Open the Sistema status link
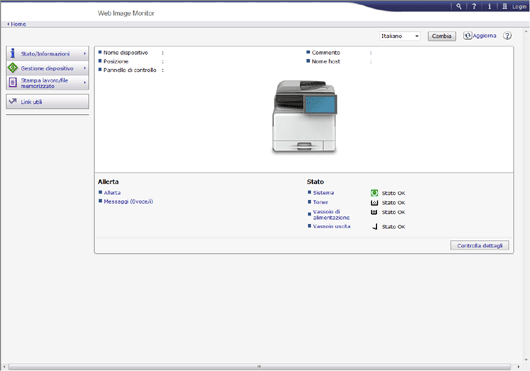 pyautogui.click(x=323, y=193)
